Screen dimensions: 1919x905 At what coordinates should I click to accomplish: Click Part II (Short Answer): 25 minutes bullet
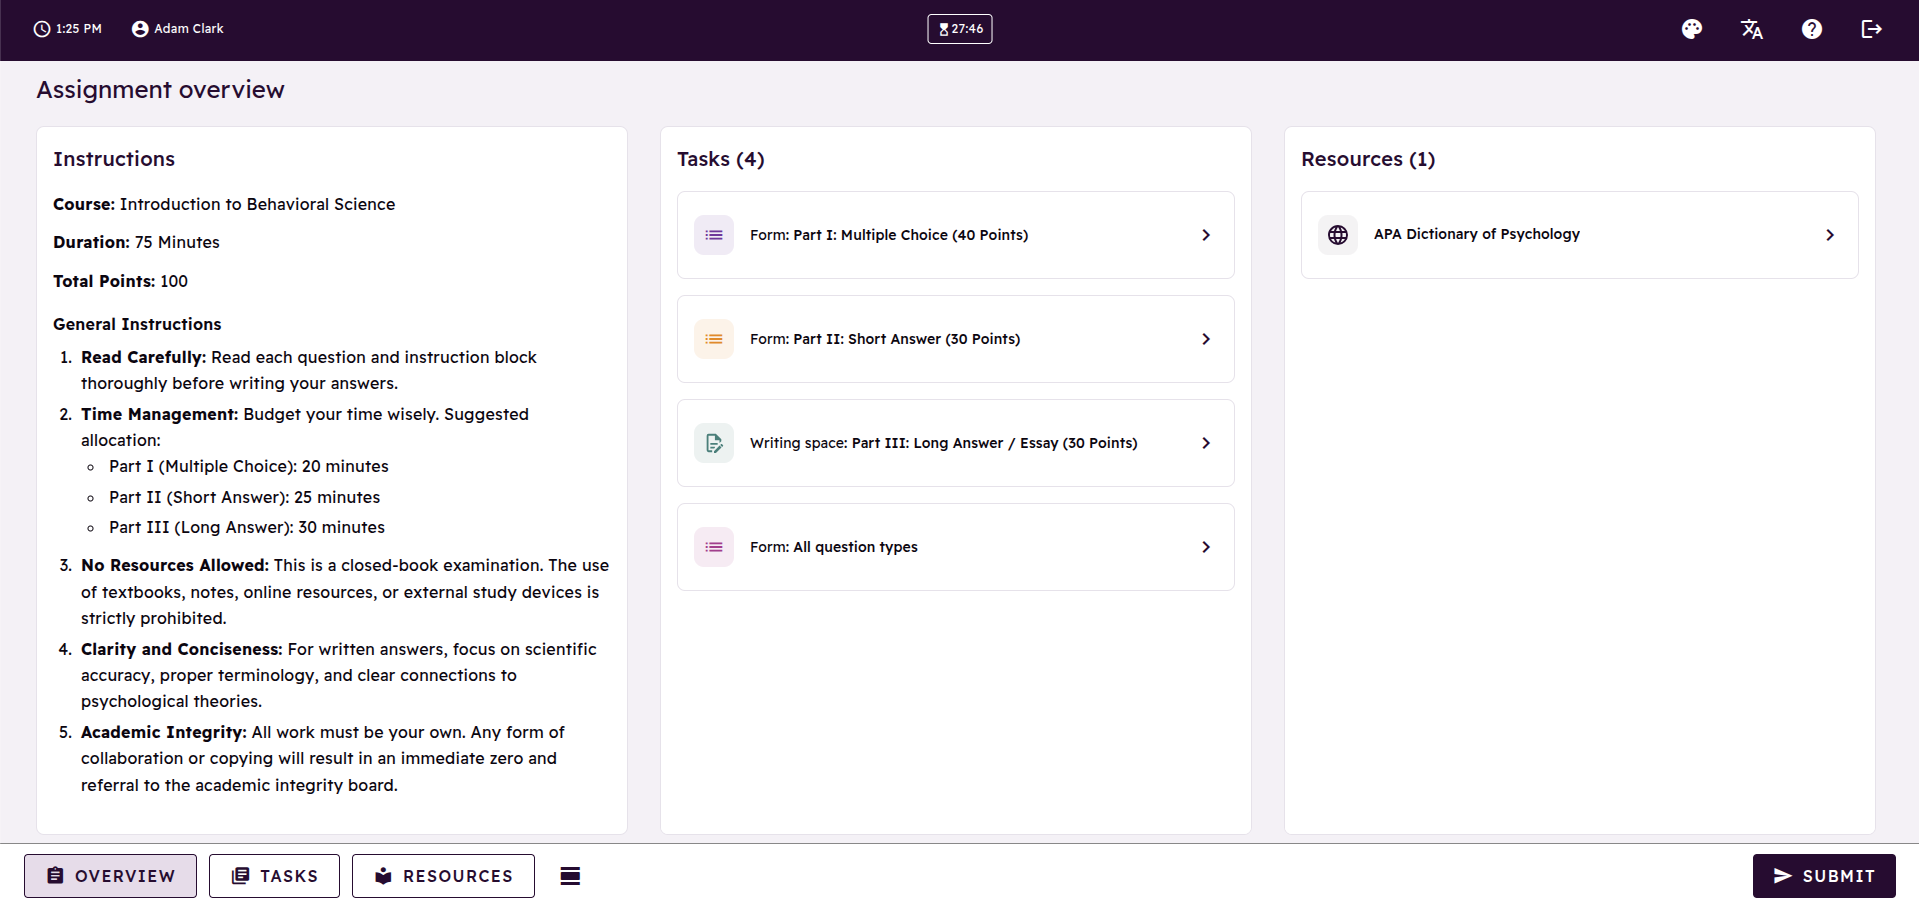(x=245, y=497)
